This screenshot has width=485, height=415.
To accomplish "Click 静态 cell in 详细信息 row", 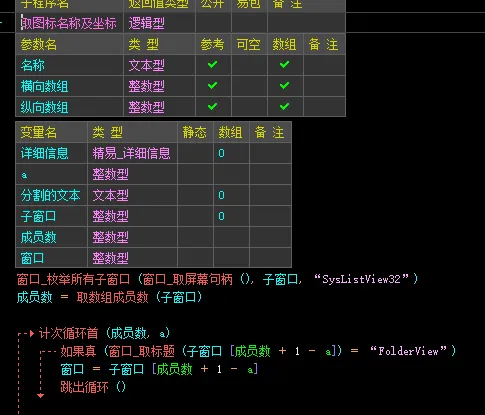I will tap(195, 153).
